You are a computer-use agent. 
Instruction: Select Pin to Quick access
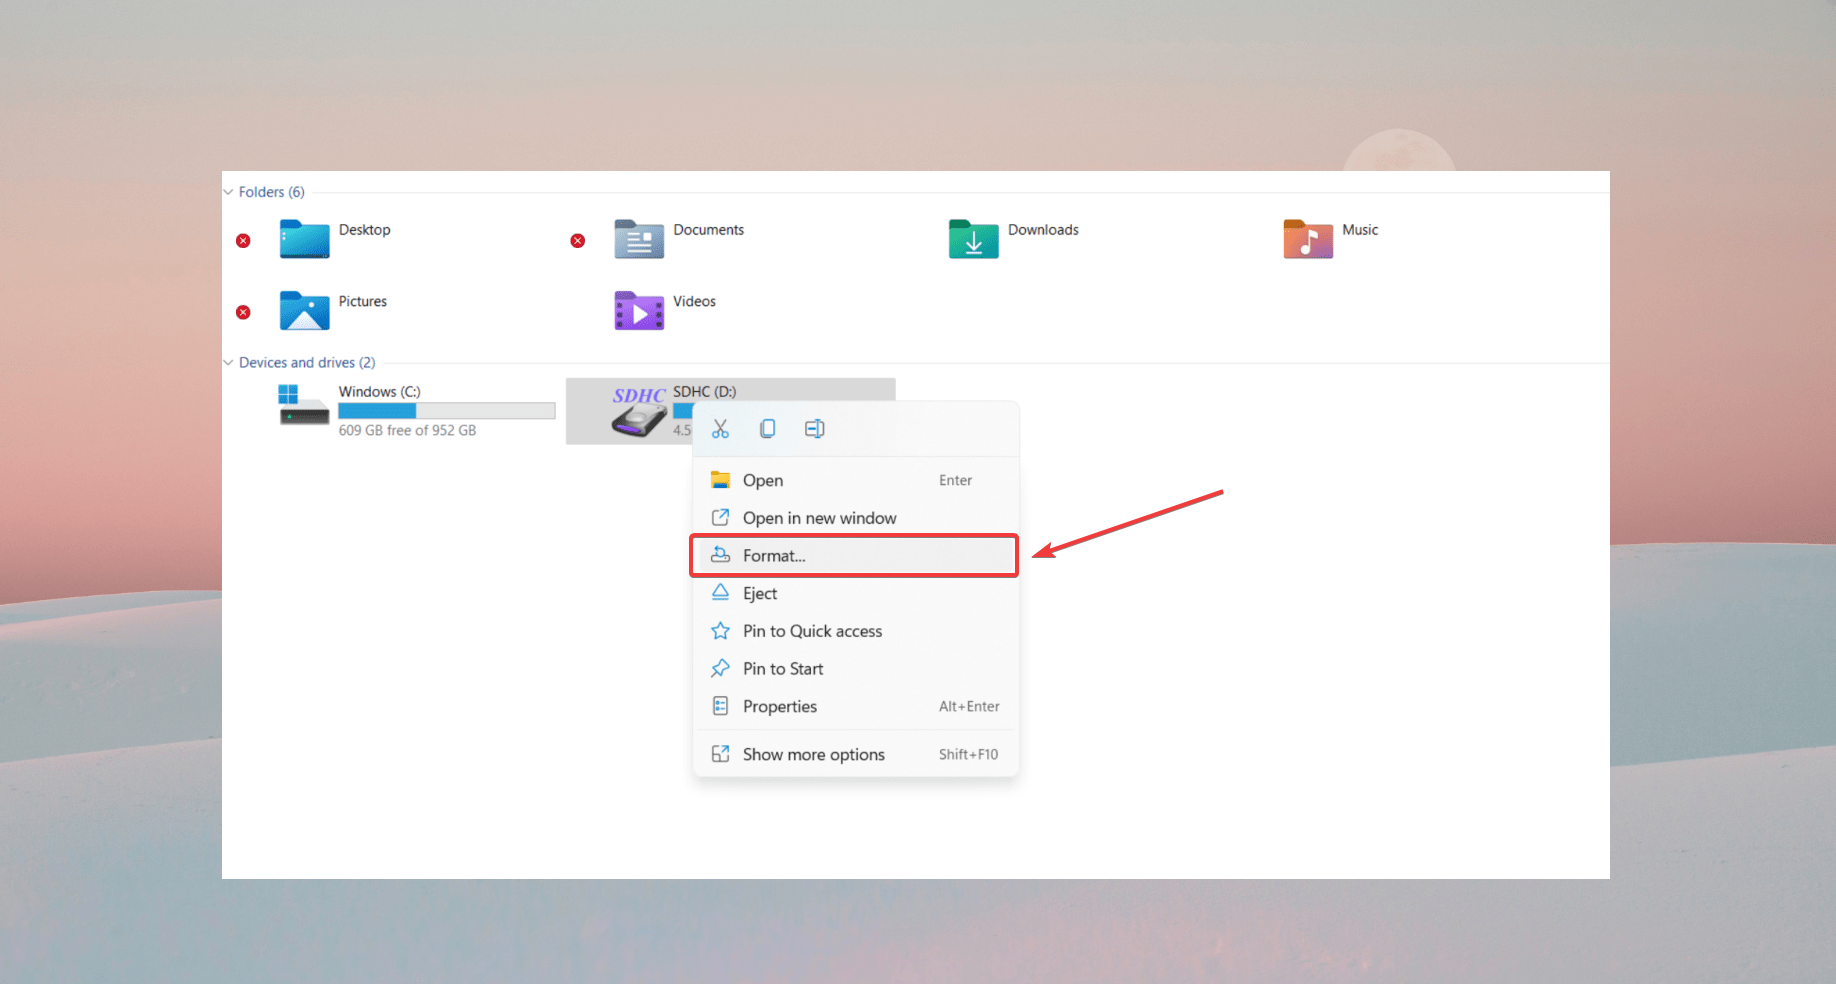point(812,631)
